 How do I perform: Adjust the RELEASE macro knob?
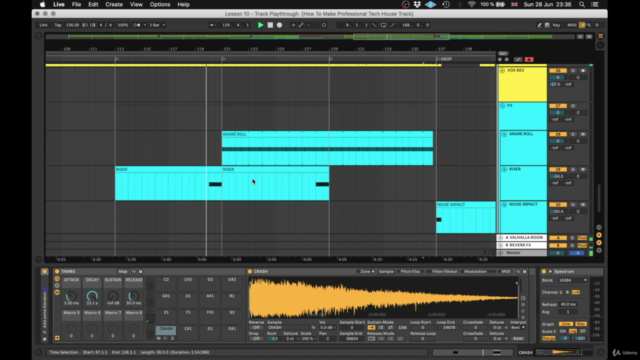click(x=133, y=297)
